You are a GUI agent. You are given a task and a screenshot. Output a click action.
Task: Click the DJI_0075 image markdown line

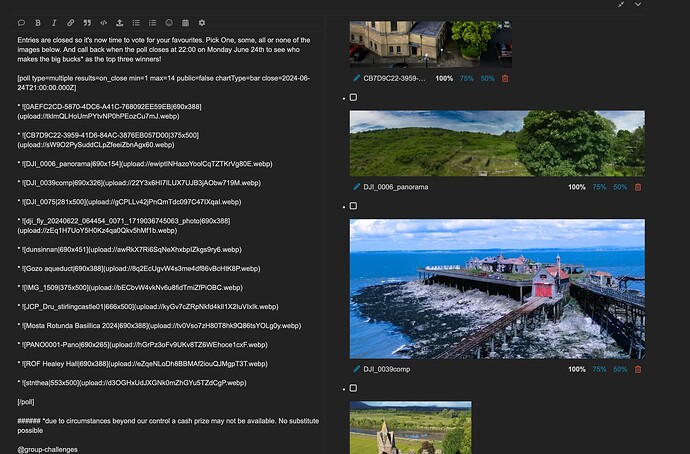pos(129,202)
